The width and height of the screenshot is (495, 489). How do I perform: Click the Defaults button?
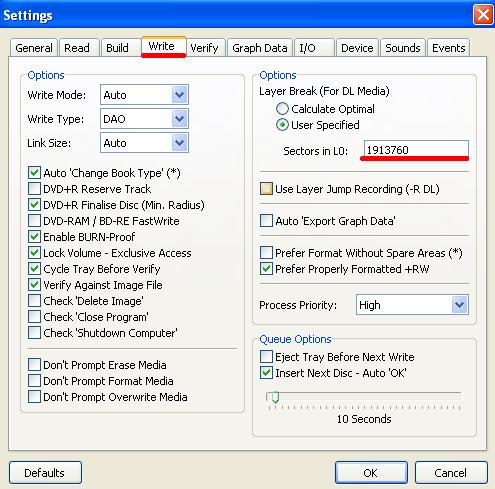pyautogui.click(x=45, y=472)
